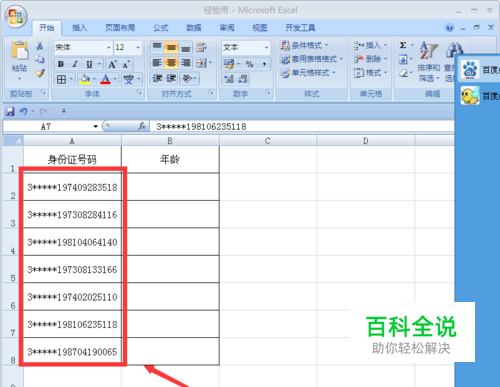
Task: Switch to the Data tab
Action: pos(194,28)
